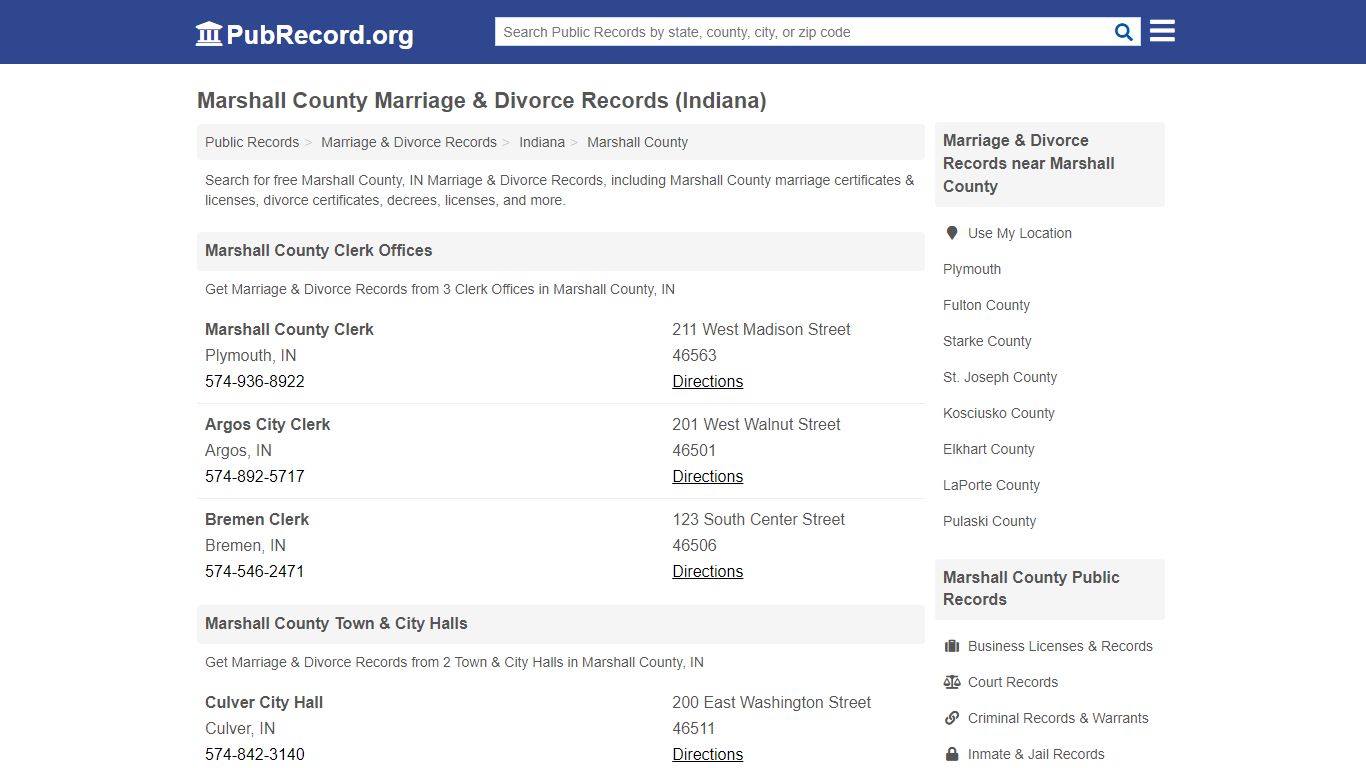Click the Bremen, IN text
1366x768 pixels.
point(245,545)
